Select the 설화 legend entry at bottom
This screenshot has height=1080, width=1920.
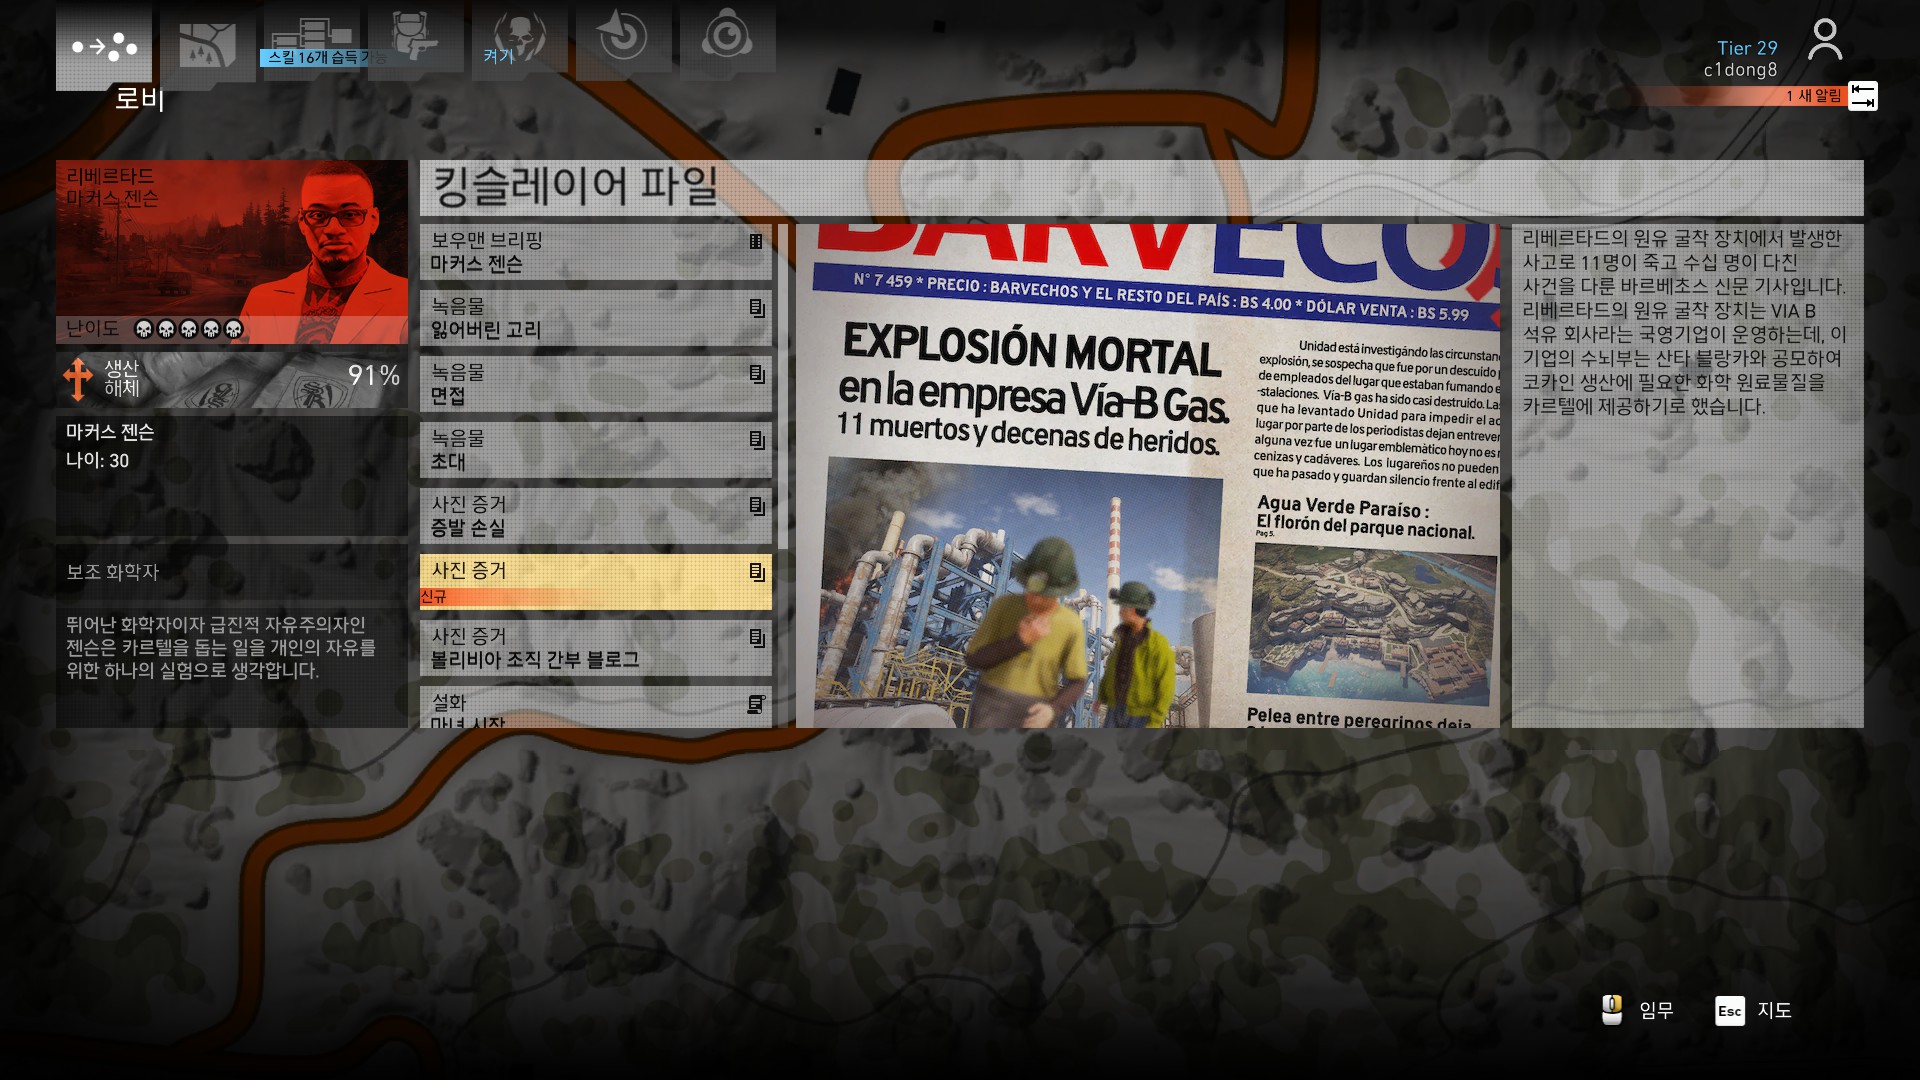pos(595,708)
